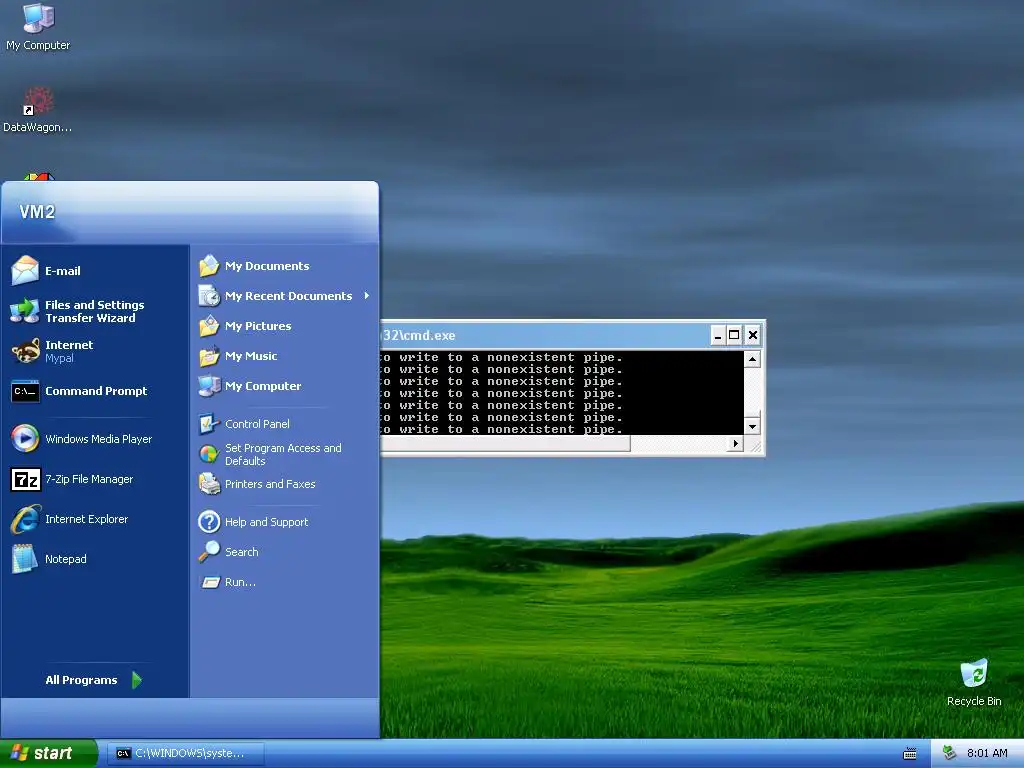Select the Windows Media Player label
The width and height of the screenshot is (1024, 768).
point(99,439)
